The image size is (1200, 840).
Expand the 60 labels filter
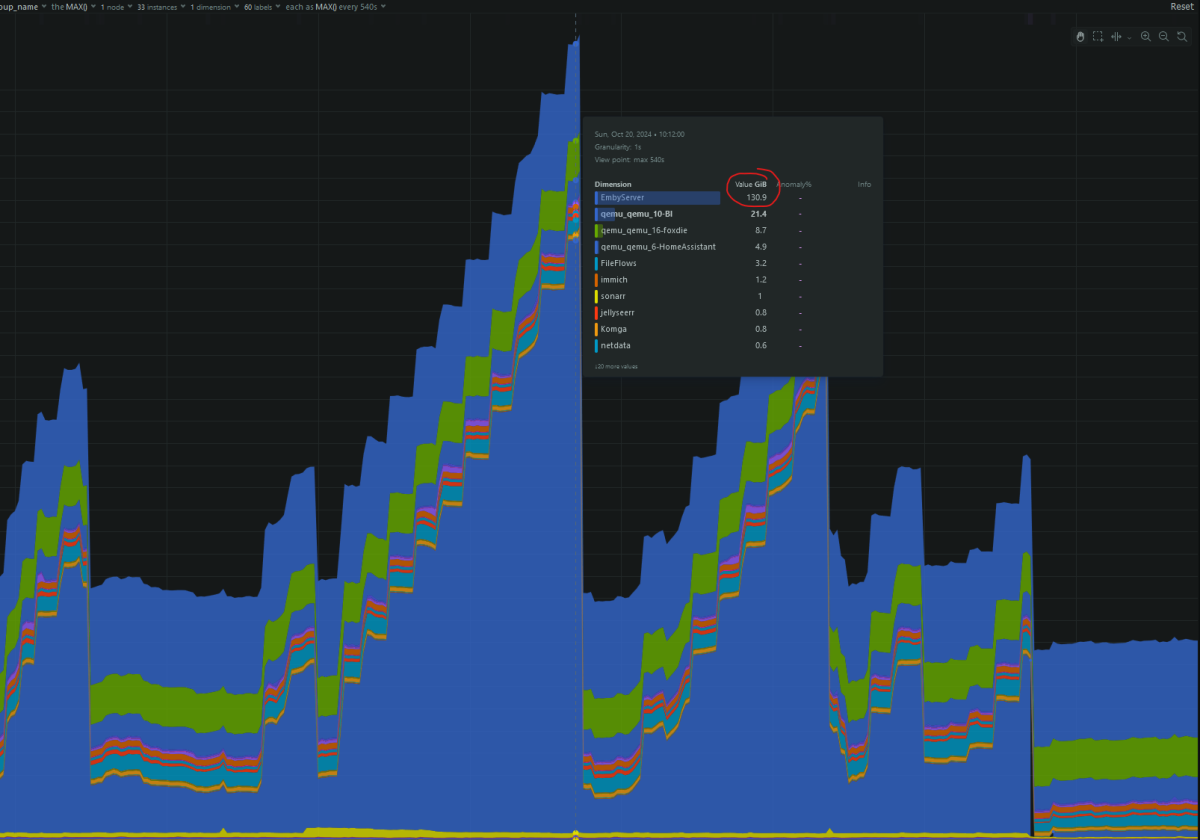point(262,6)
